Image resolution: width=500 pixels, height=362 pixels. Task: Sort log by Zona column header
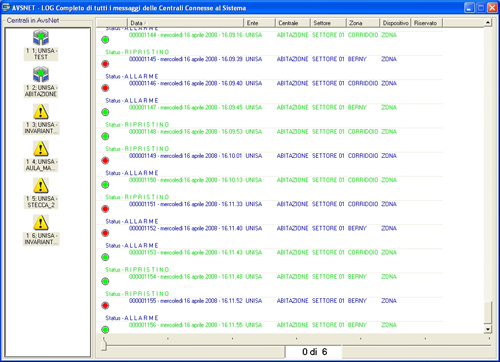pyautogui.click(x=363, y=23)
